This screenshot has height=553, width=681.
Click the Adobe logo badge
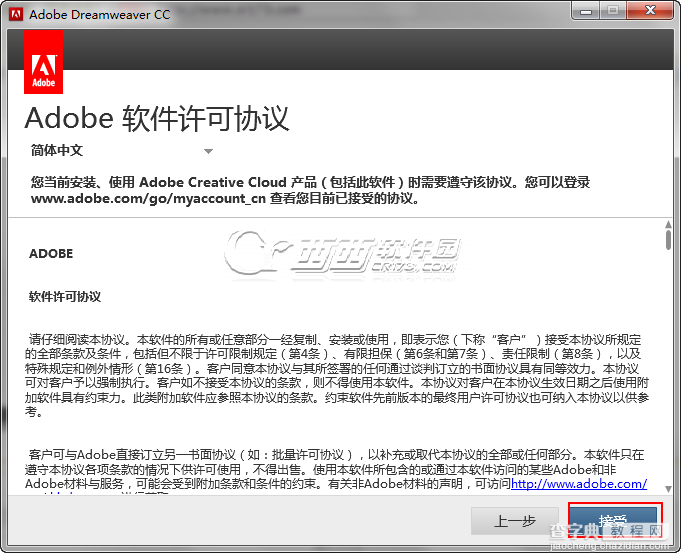click(43, 62)
